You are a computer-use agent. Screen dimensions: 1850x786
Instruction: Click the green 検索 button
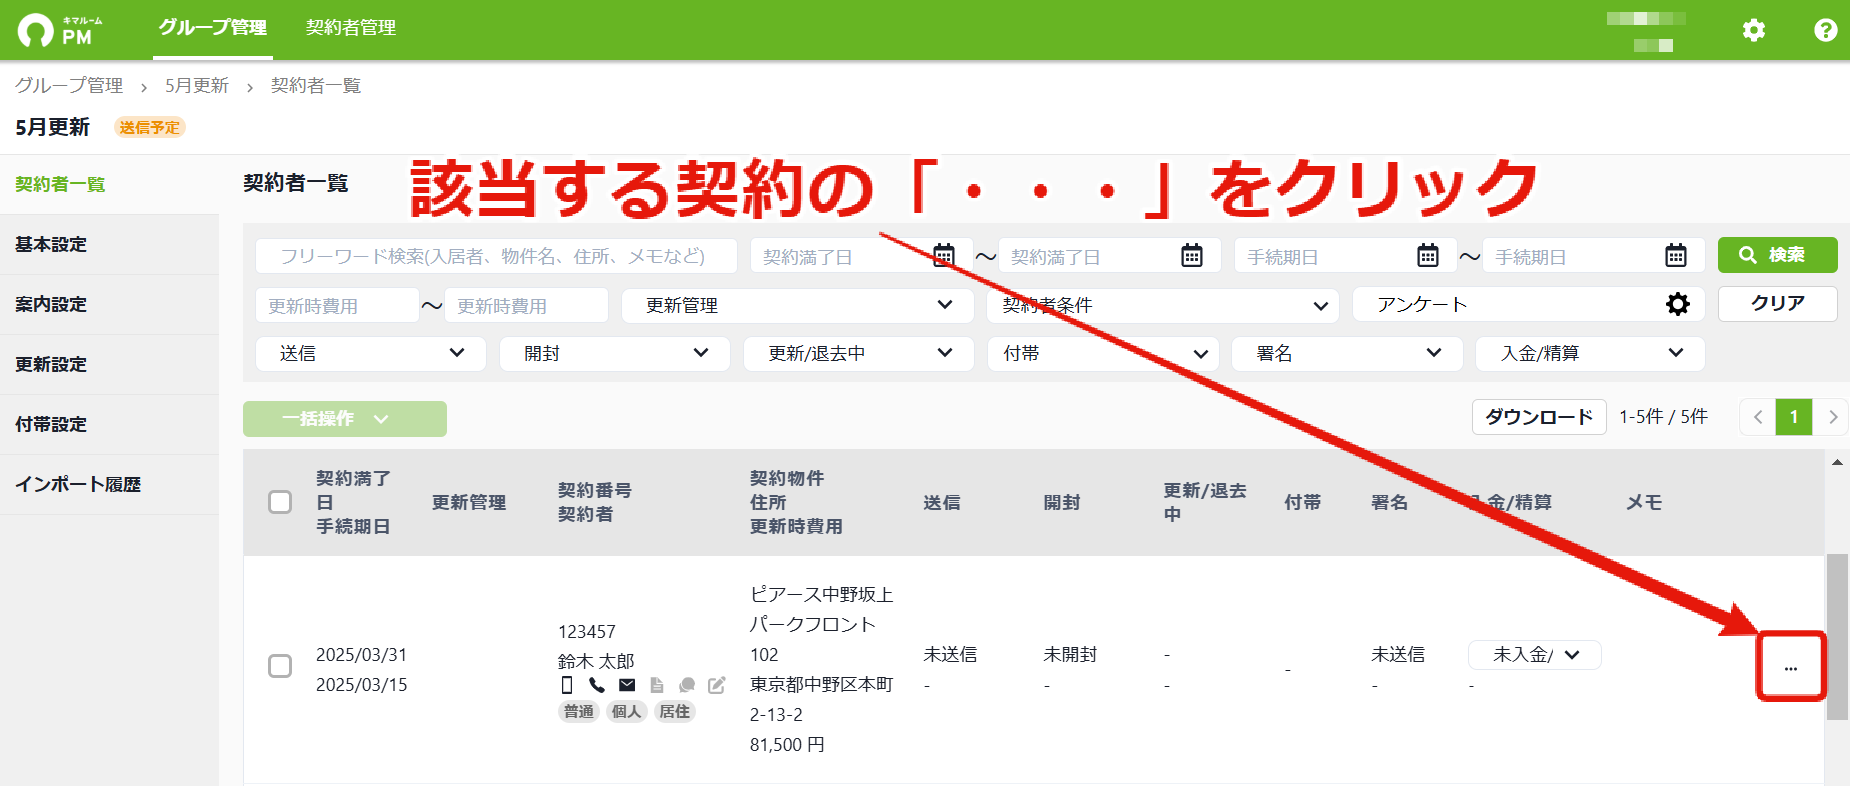tap(1777, 255)
